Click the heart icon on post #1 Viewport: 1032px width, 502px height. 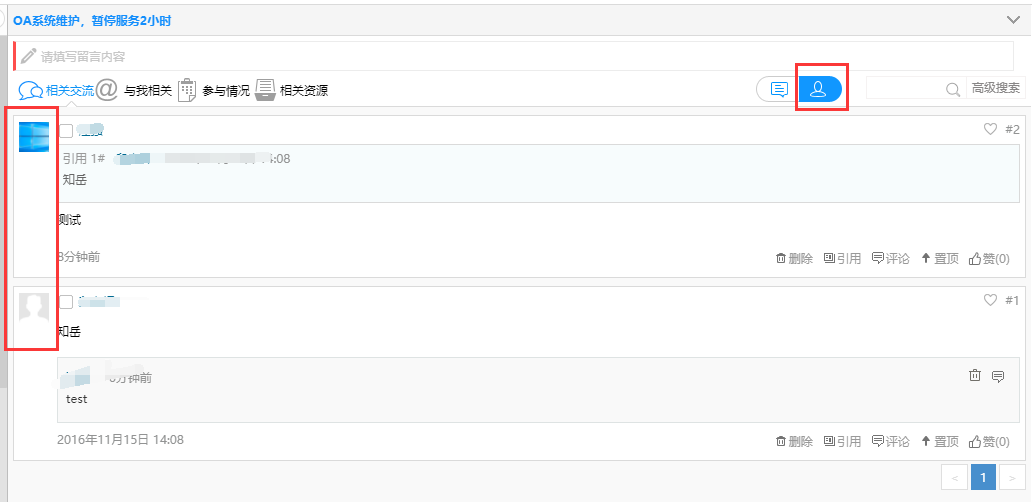pyautogui.click(x=991, y=300)
